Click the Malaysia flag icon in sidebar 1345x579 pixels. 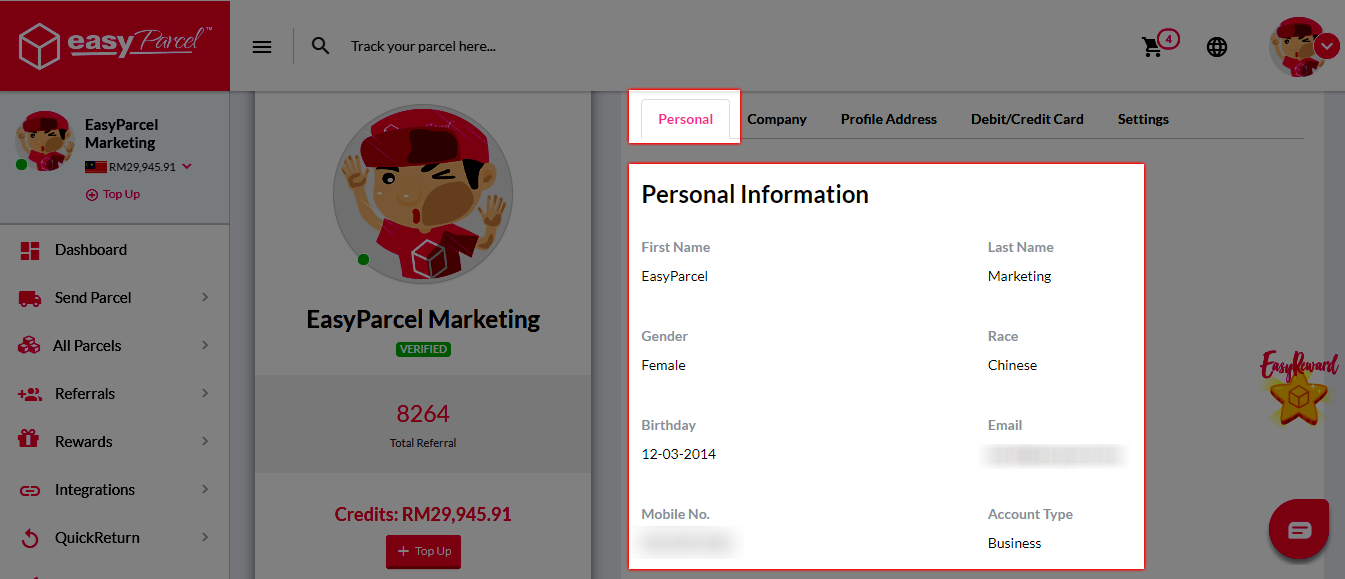click(x=96, y=167)
